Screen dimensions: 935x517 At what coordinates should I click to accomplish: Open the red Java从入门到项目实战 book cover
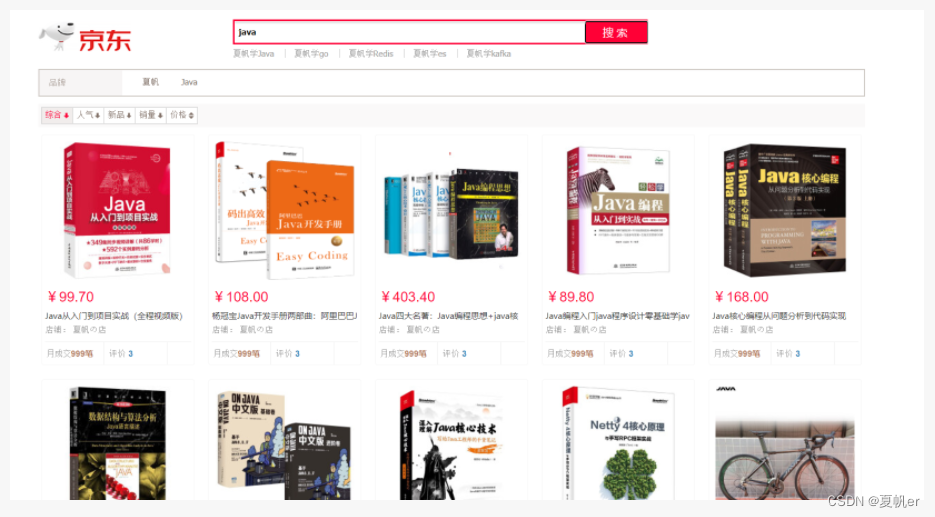117,210
